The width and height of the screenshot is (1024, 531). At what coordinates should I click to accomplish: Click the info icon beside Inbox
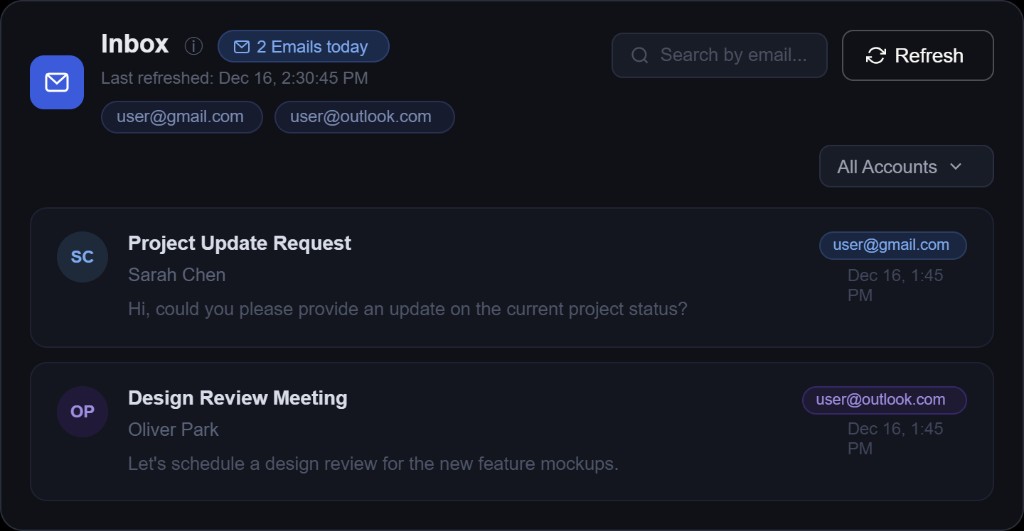[194, 46]
